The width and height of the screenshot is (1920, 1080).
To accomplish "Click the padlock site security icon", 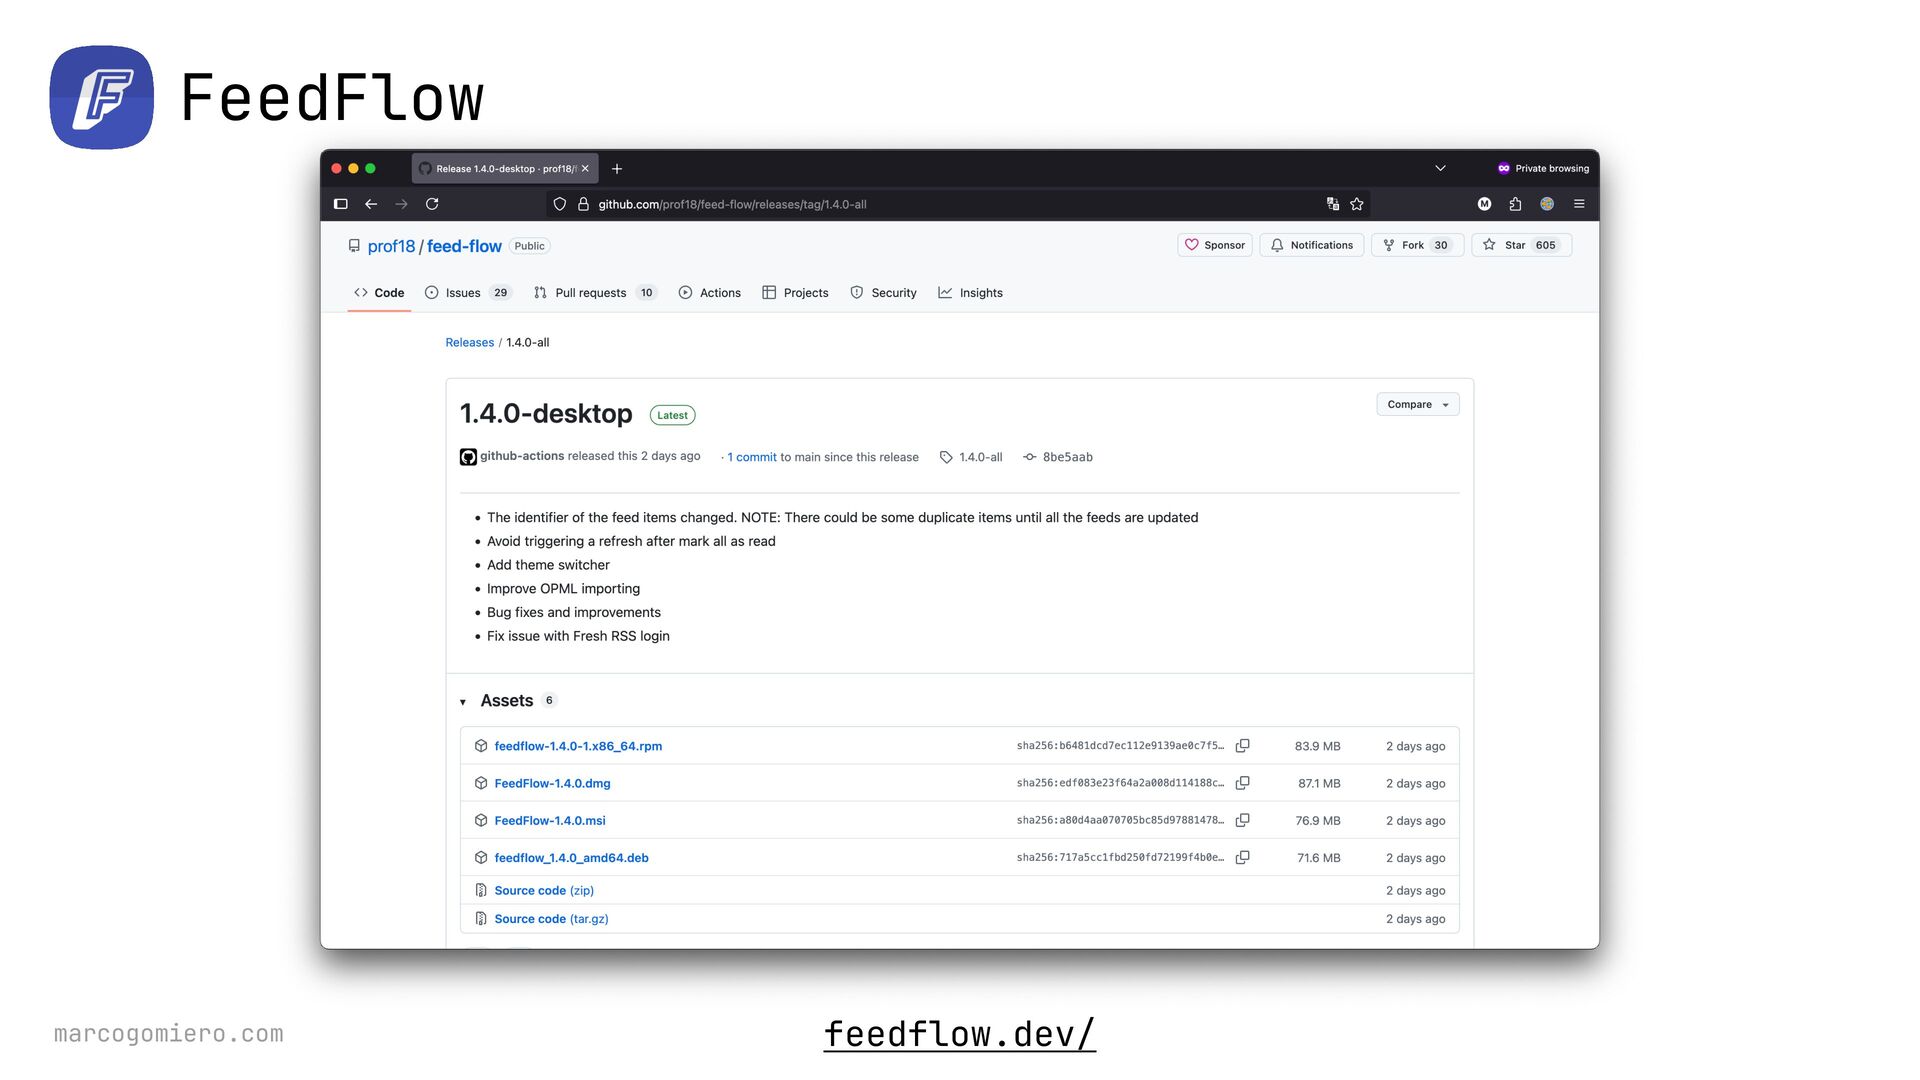I will point(583,204).
